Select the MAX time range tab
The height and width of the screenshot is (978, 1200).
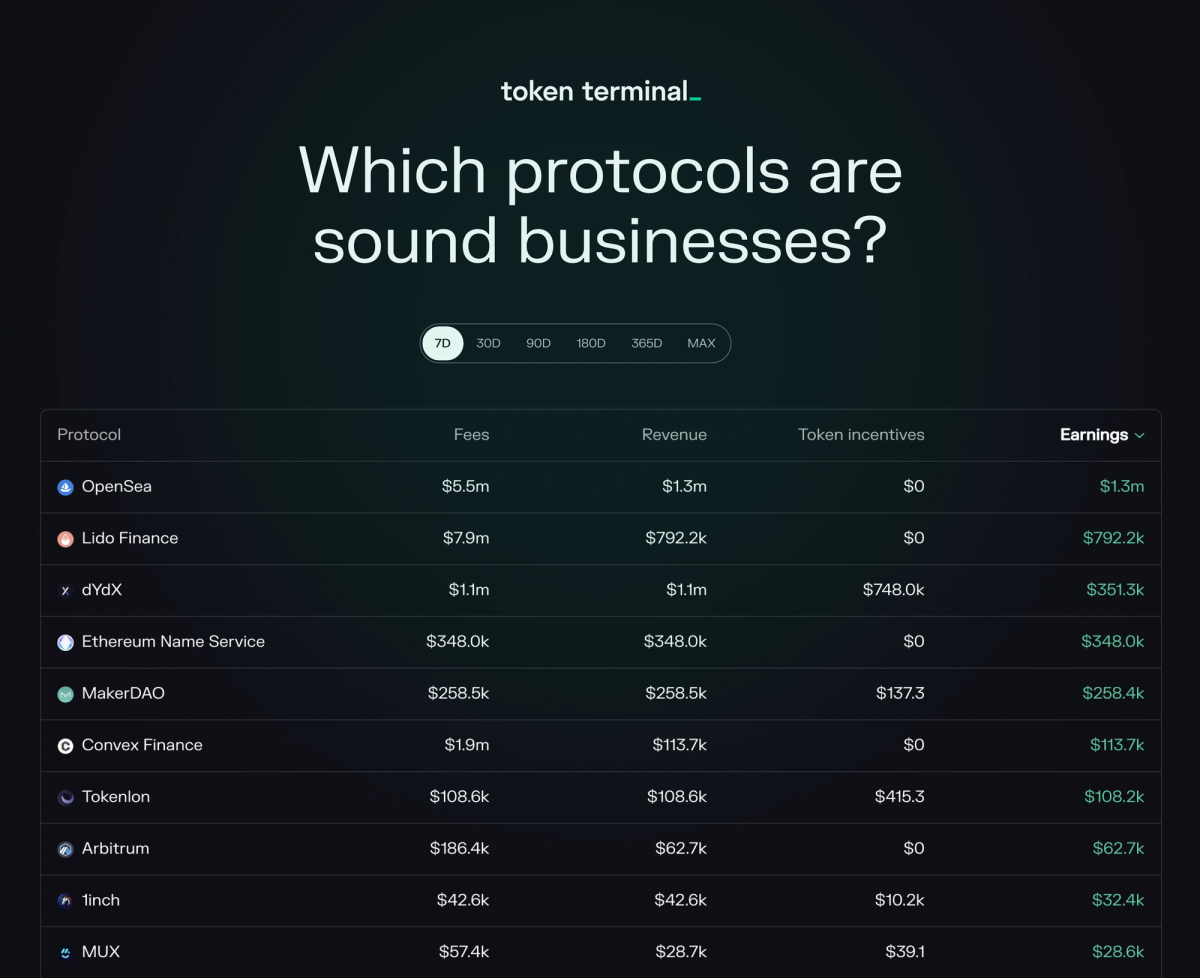(701, 343)
